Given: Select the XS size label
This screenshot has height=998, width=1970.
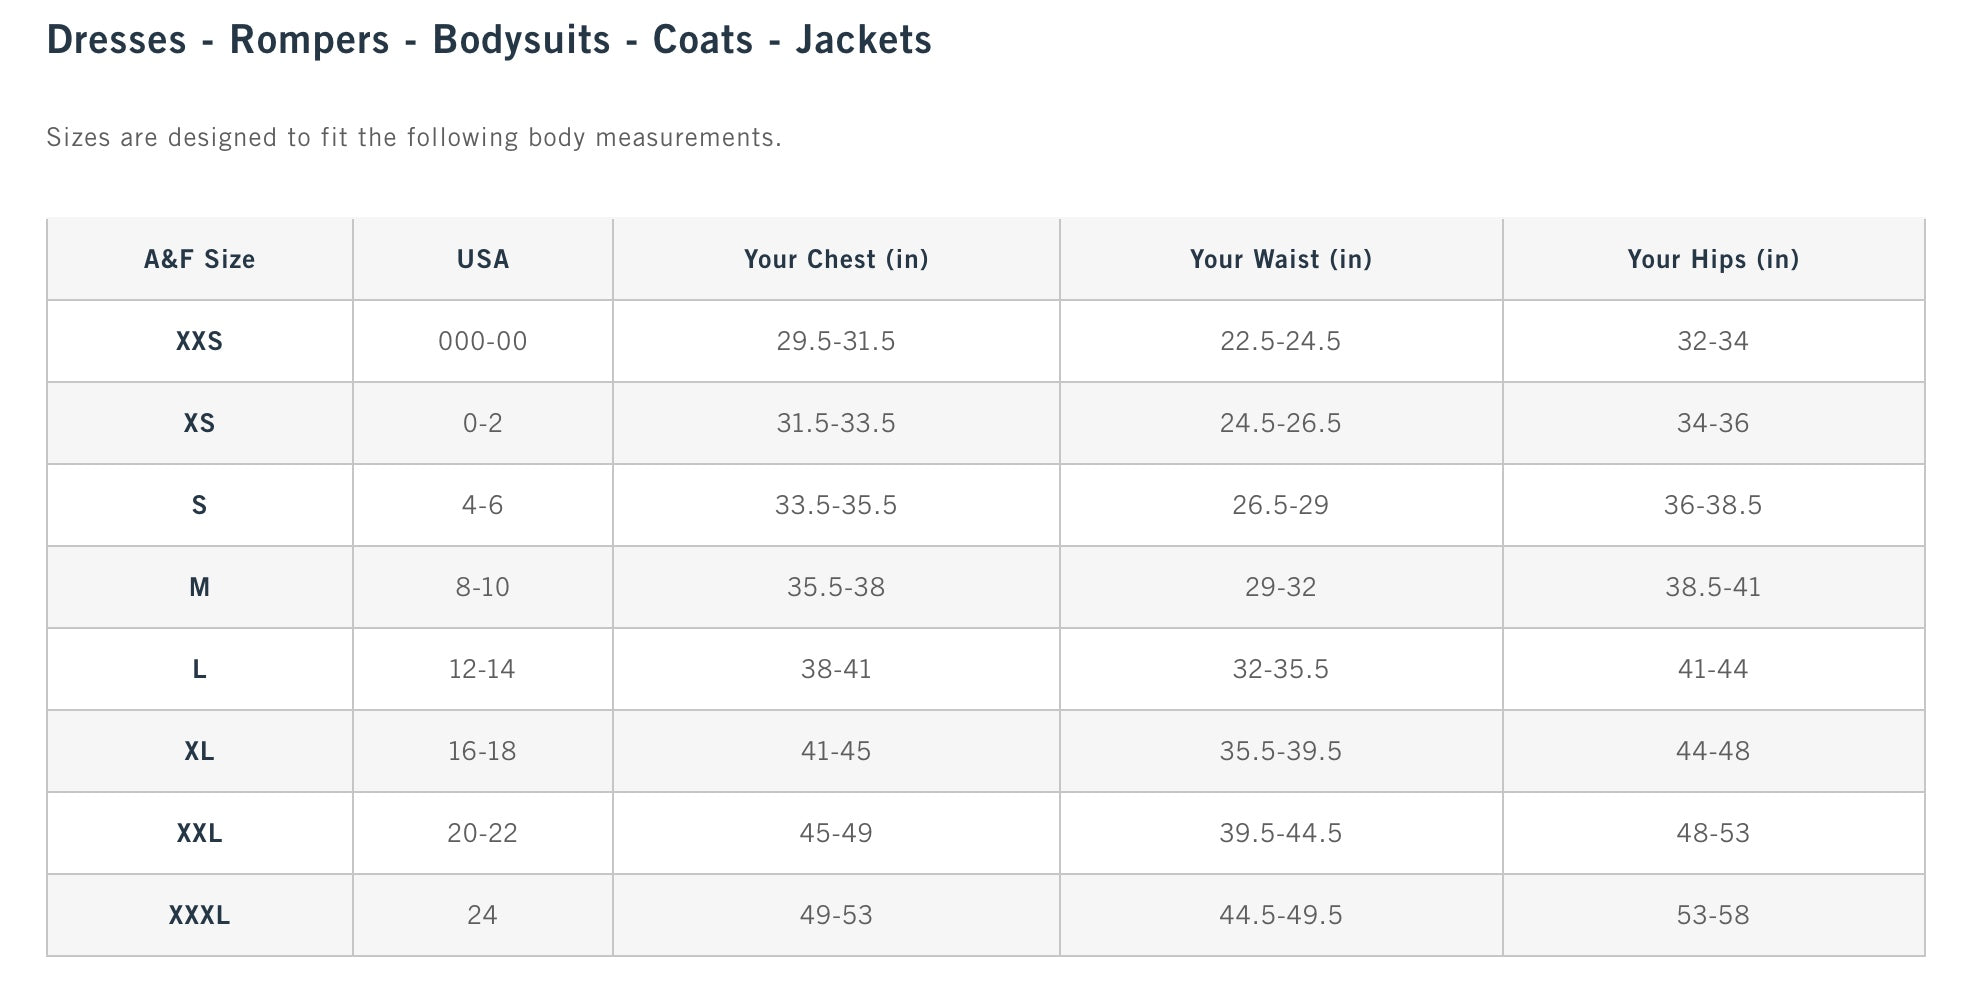Looking at the screenshot, I should [199, 424].
